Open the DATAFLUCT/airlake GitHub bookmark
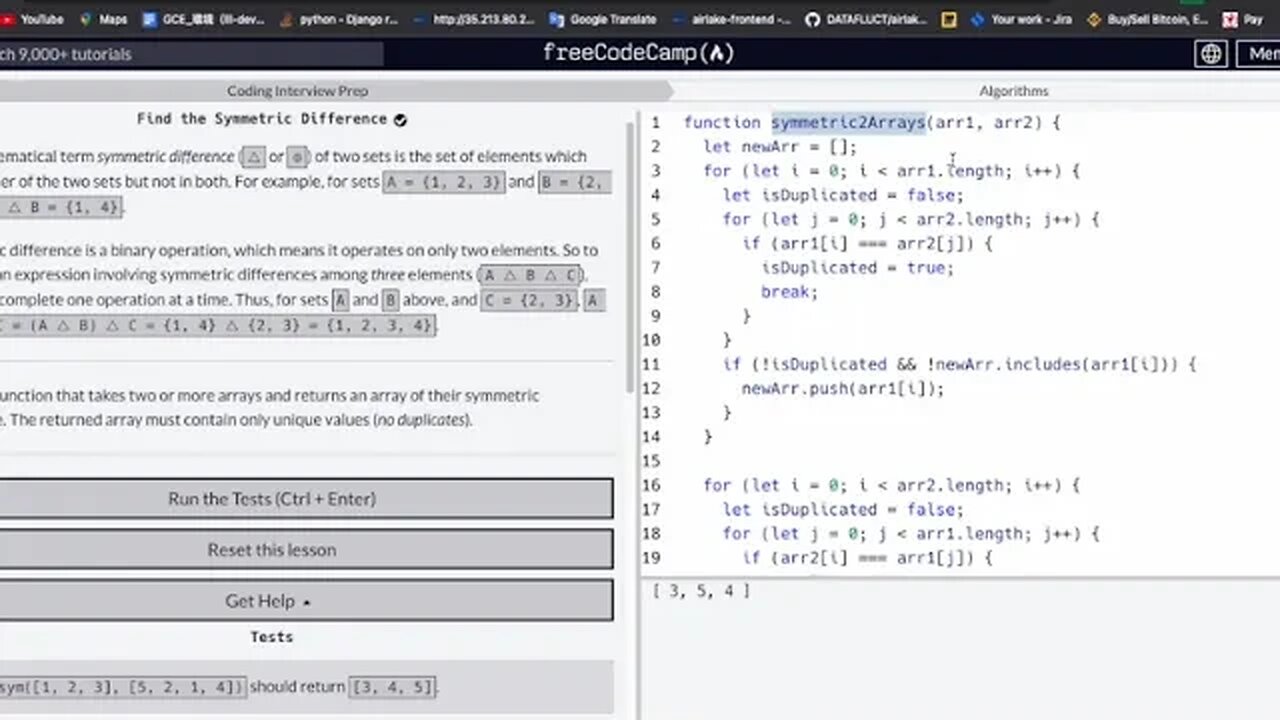1280x720 pixels. [x=867, y=19]
